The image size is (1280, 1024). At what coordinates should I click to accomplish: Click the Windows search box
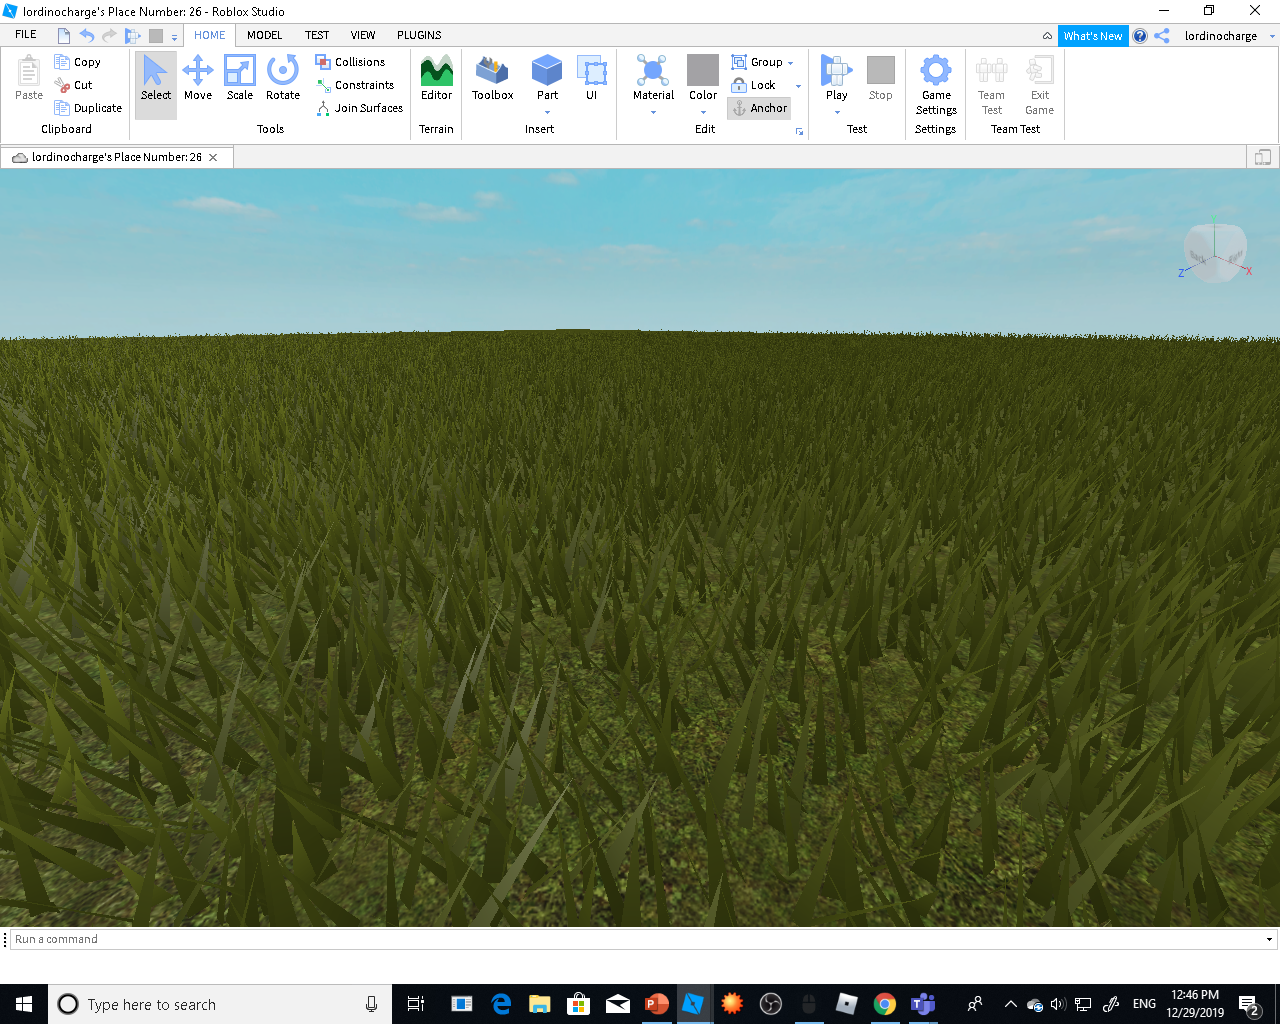coord(220,1004)
